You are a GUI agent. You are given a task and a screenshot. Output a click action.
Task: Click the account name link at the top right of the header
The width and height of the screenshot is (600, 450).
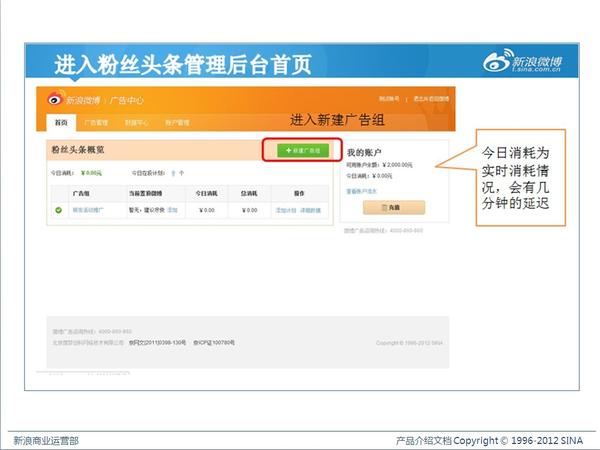[389, 99]
